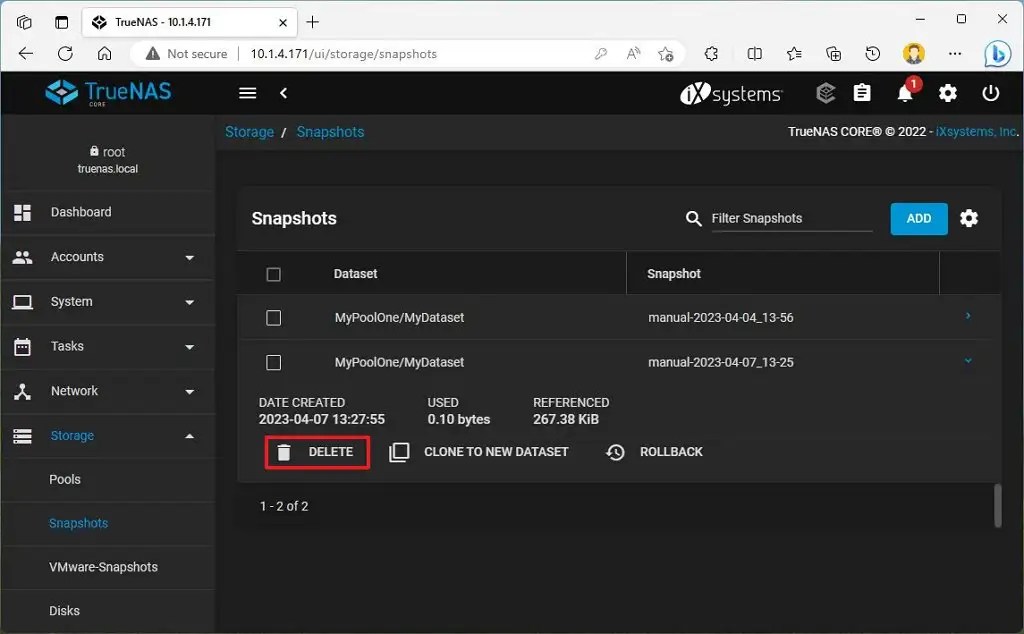Open the TrueNAS notifications bell
Viewport: 1024px width, 634px height.
[905, 93]
